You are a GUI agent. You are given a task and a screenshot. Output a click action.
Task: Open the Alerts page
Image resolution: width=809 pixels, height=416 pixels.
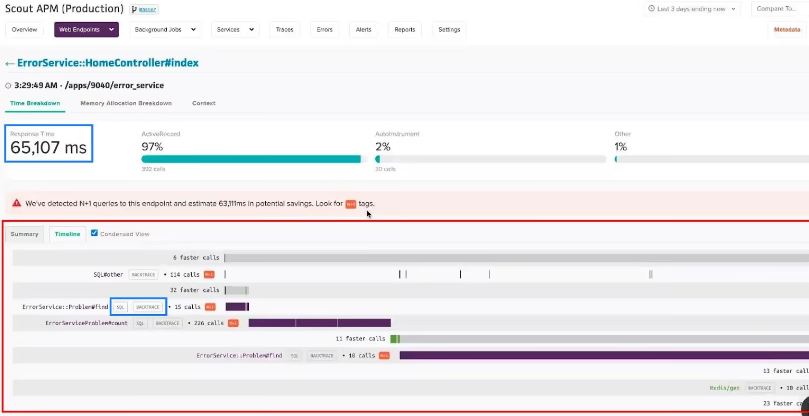tap(364, 30)
